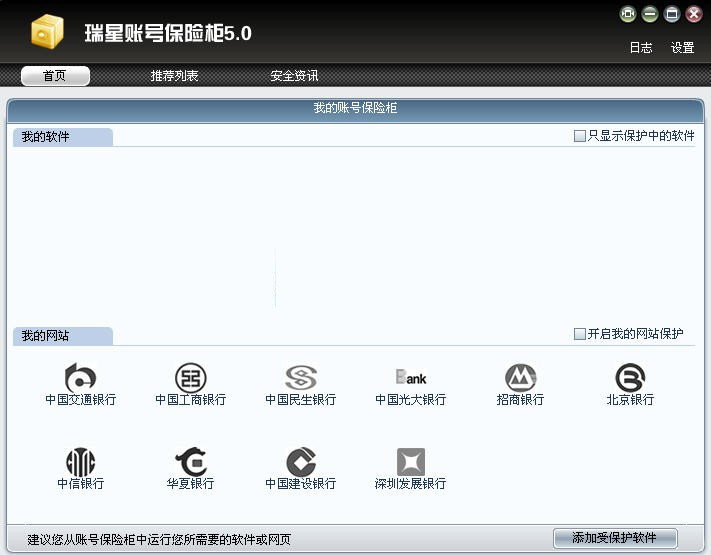Open the 北京银行 bank icon
Viewport: 711px width, 555px height.
pyautogui.click(x=630, y=378)
